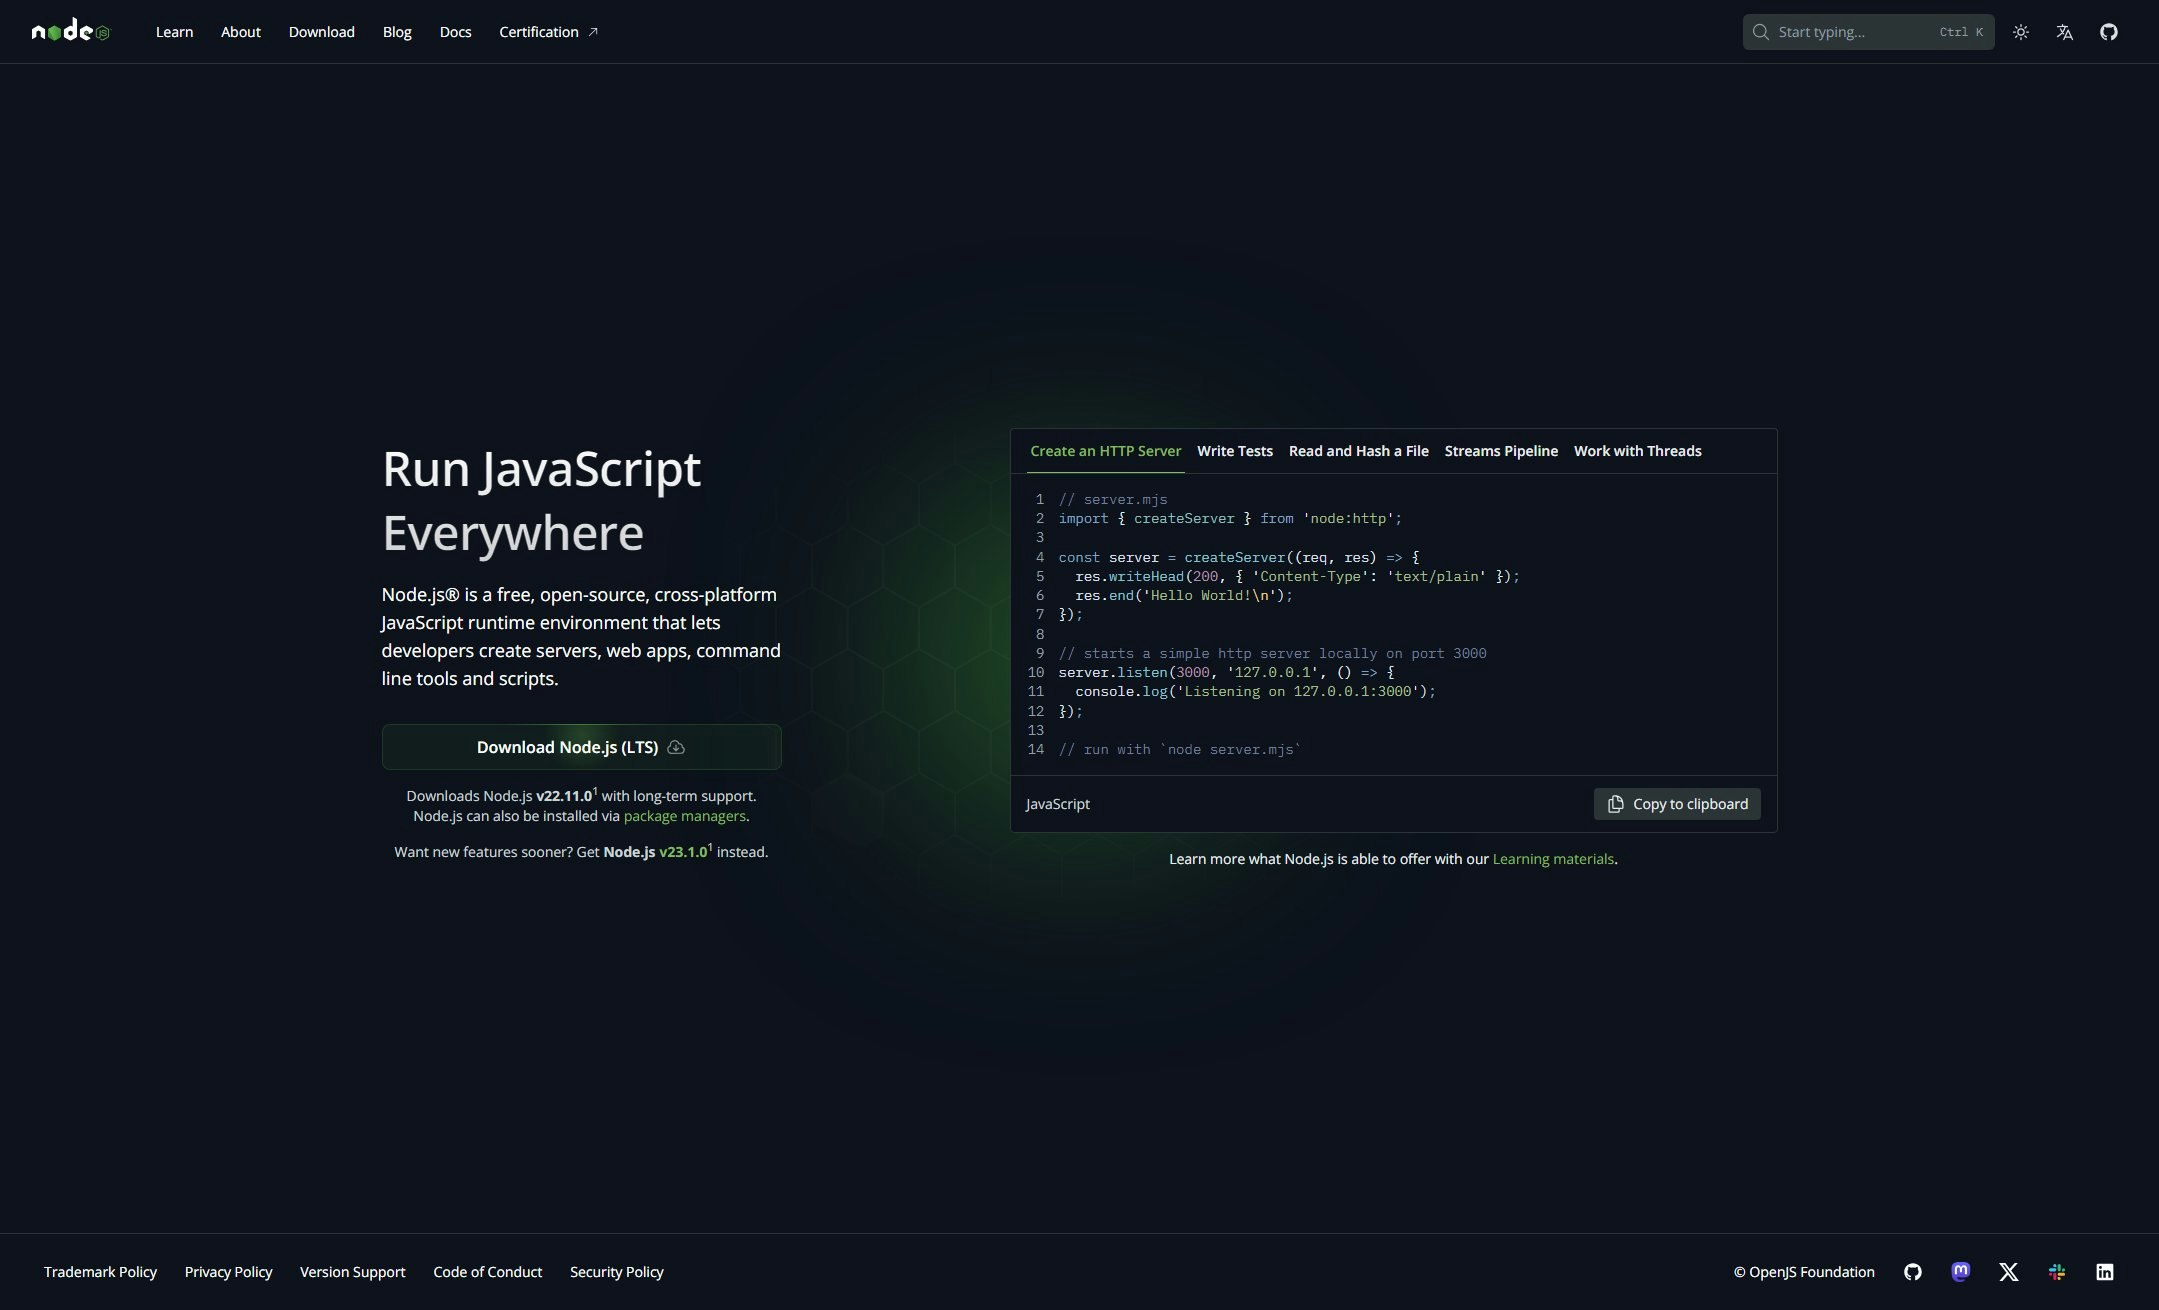Open the language selector
This screenshot has width=2159, height=1310.
(2064, 31)
